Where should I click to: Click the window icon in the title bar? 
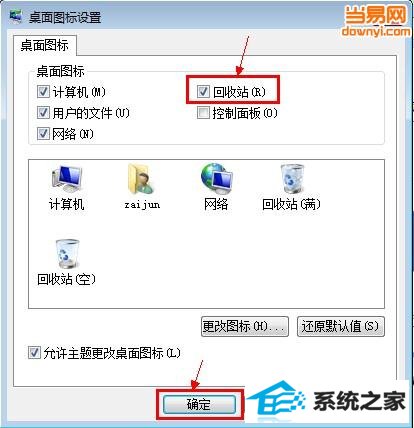(16, 16)
